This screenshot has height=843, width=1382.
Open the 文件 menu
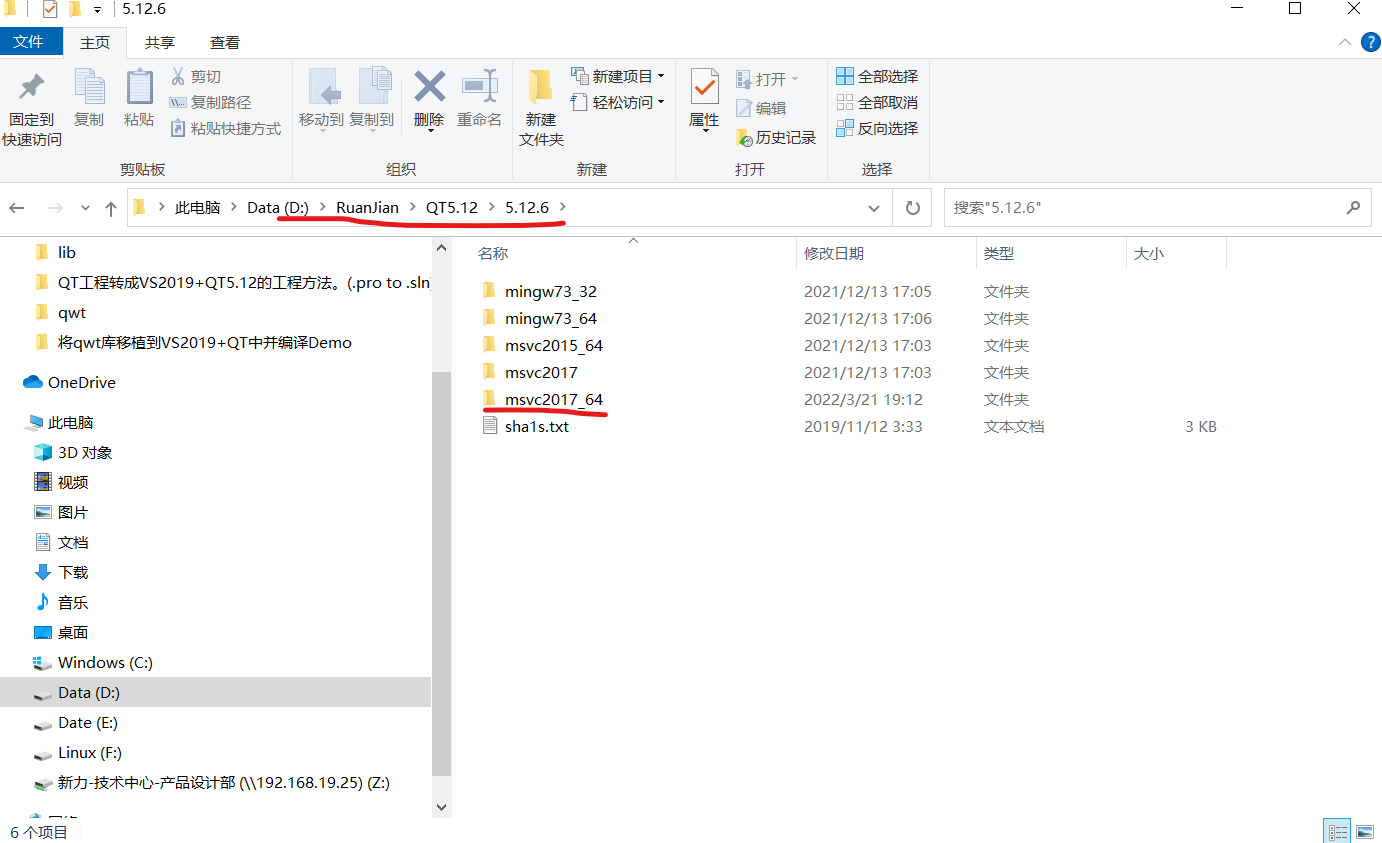coord(32,41)
